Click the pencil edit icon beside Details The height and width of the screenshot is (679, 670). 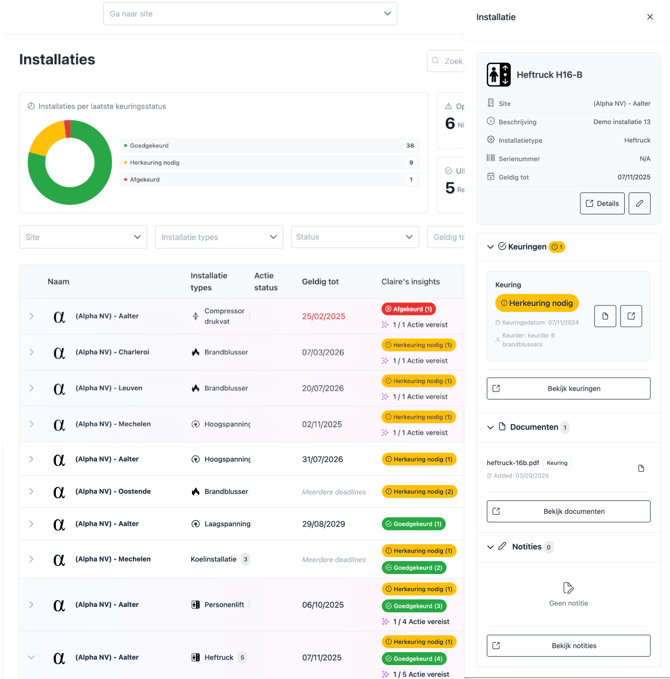tap(639, 204)
